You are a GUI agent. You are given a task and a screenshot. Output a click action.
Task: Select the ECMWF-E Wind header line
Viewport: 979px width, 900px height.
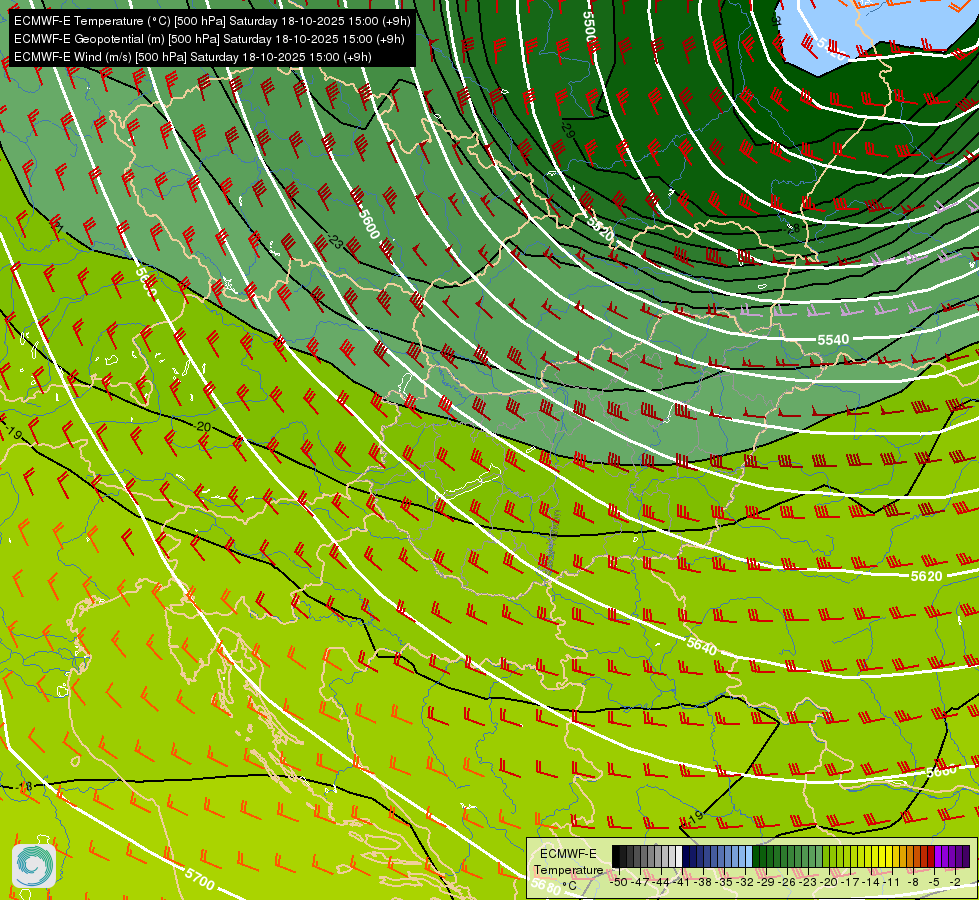(193, 57)
